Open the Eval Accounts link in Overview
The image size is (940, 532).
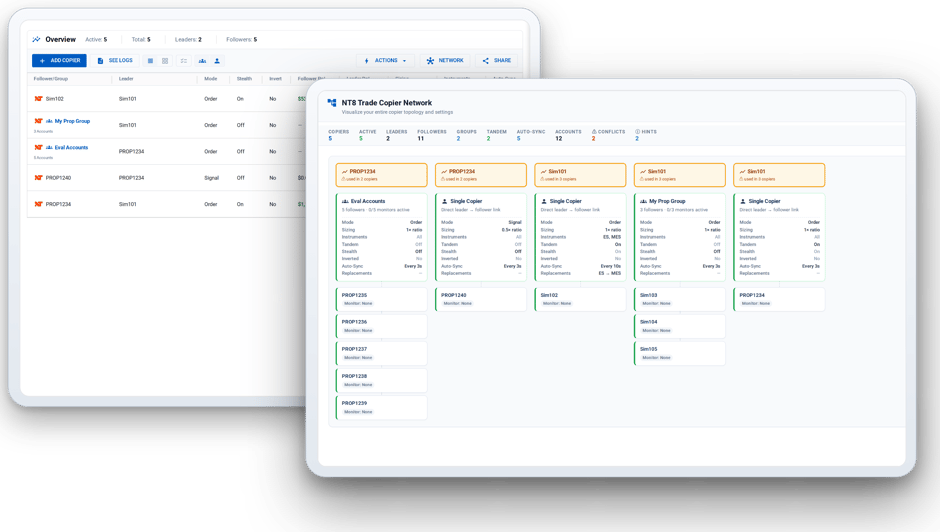tap(71, 148)
